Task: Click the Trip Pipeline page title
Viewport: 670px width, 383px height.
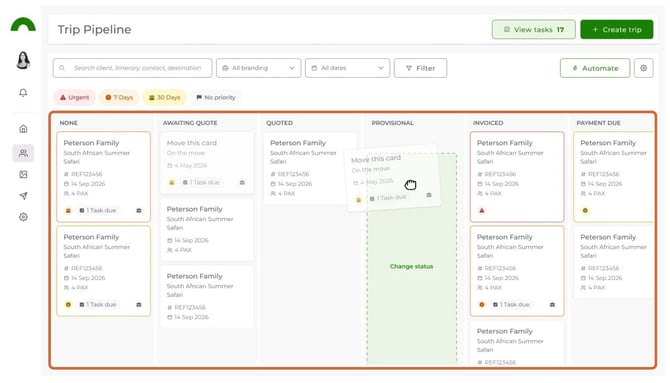Action: coord(94,29)
